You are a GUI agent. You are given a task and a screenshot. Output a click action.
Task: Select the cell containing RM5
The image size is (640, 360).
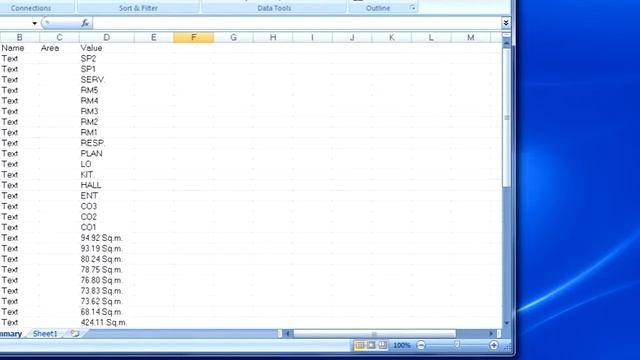pos(107,91)
